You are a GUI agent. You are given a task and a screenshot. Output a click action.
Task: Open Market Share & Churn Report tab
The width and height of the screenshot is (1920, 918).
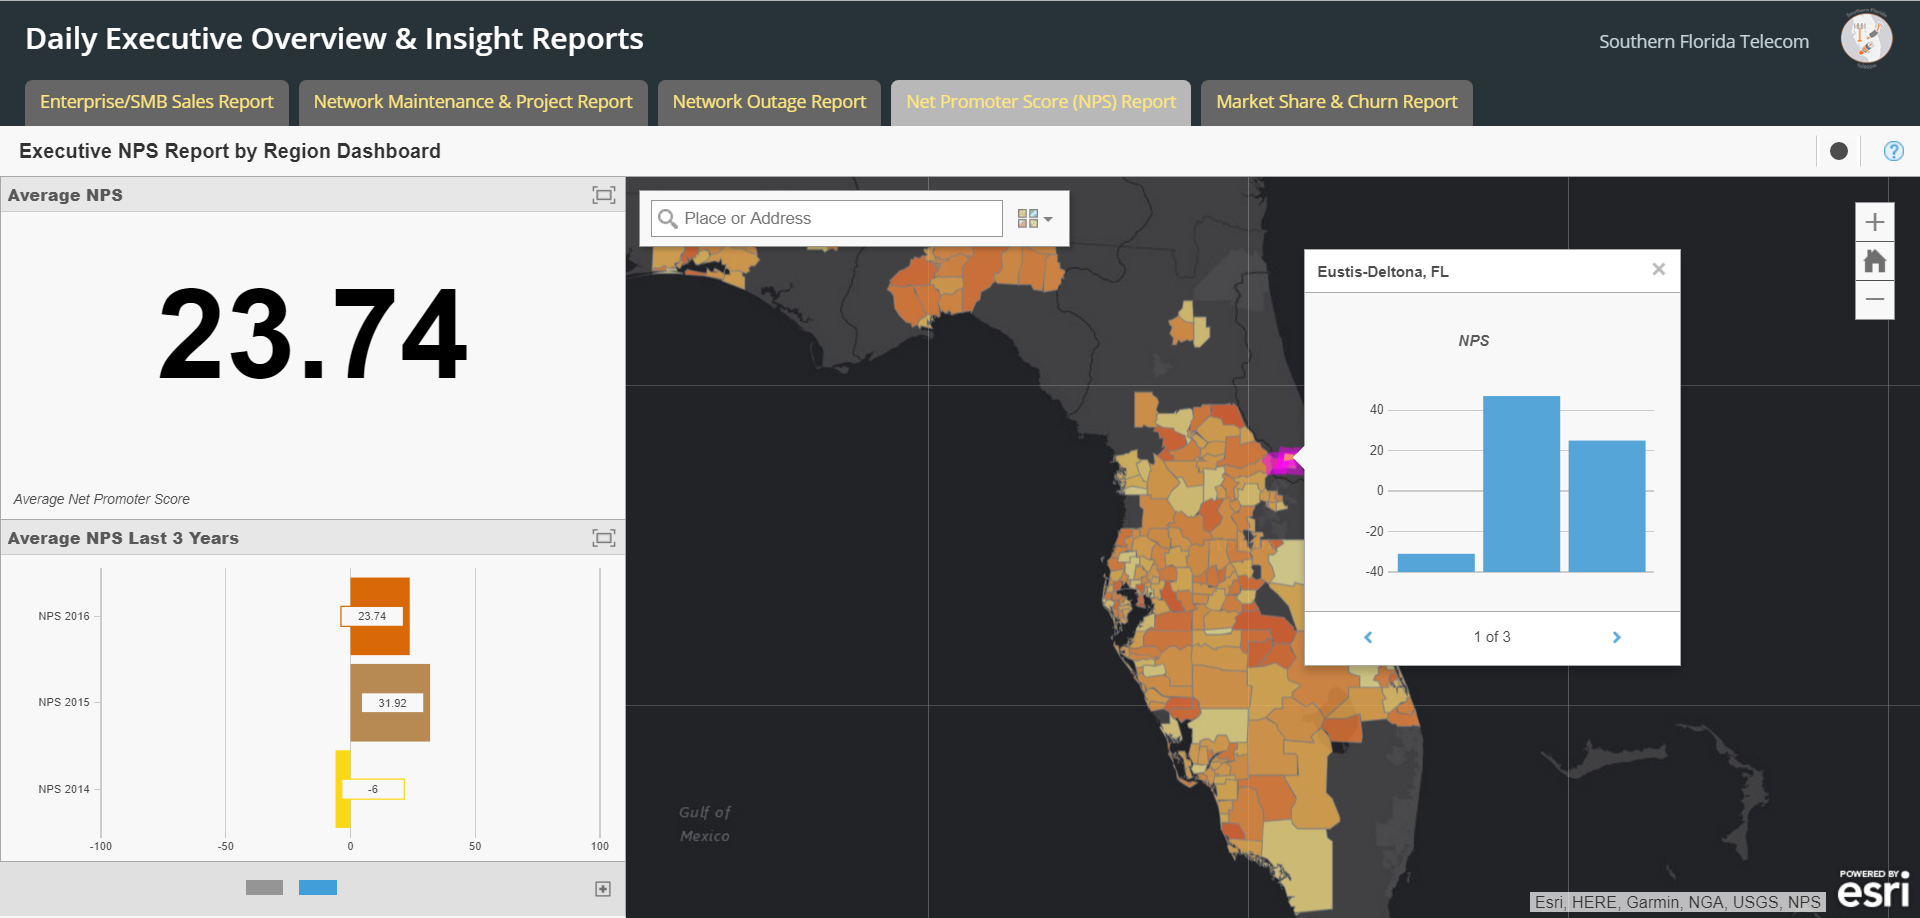tap(1336, 102)
